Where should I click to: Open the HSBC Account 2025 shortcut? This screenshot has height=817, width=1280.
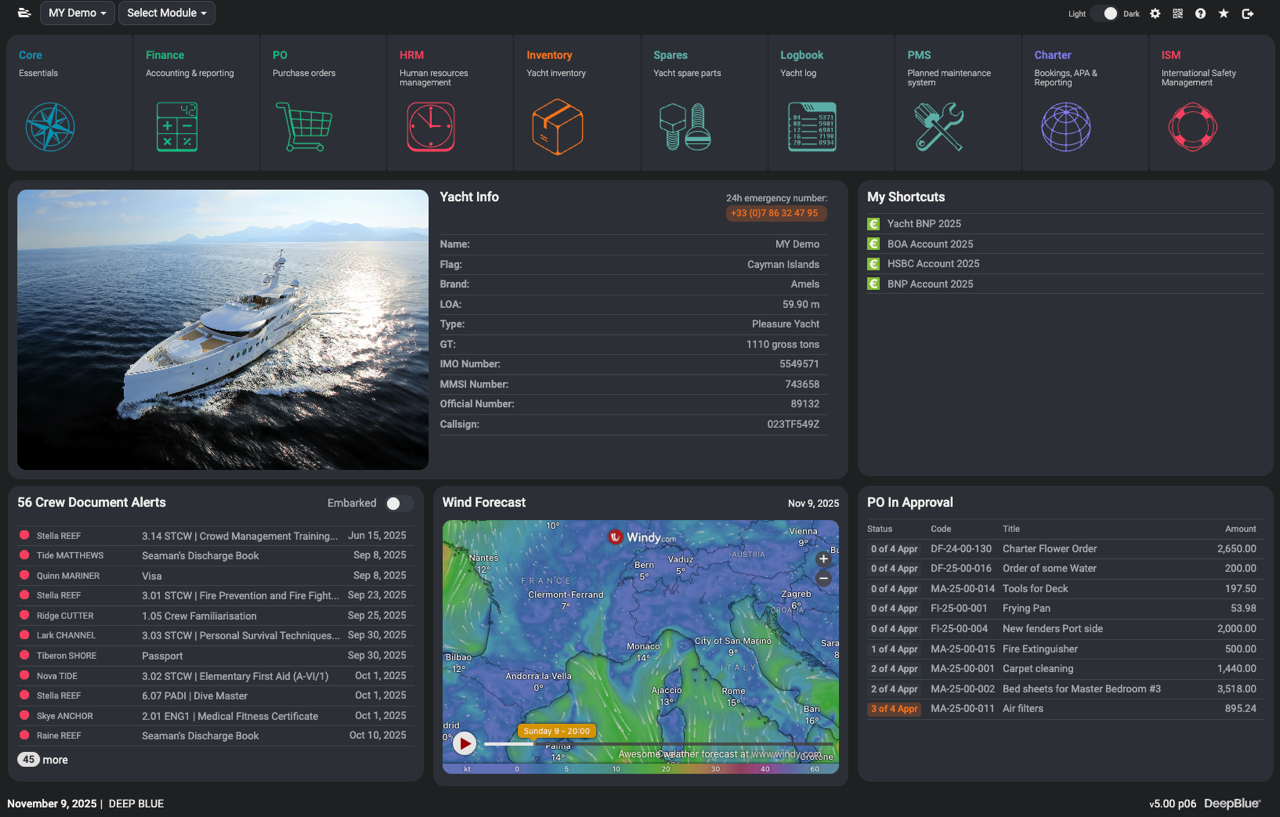(933, 264)
